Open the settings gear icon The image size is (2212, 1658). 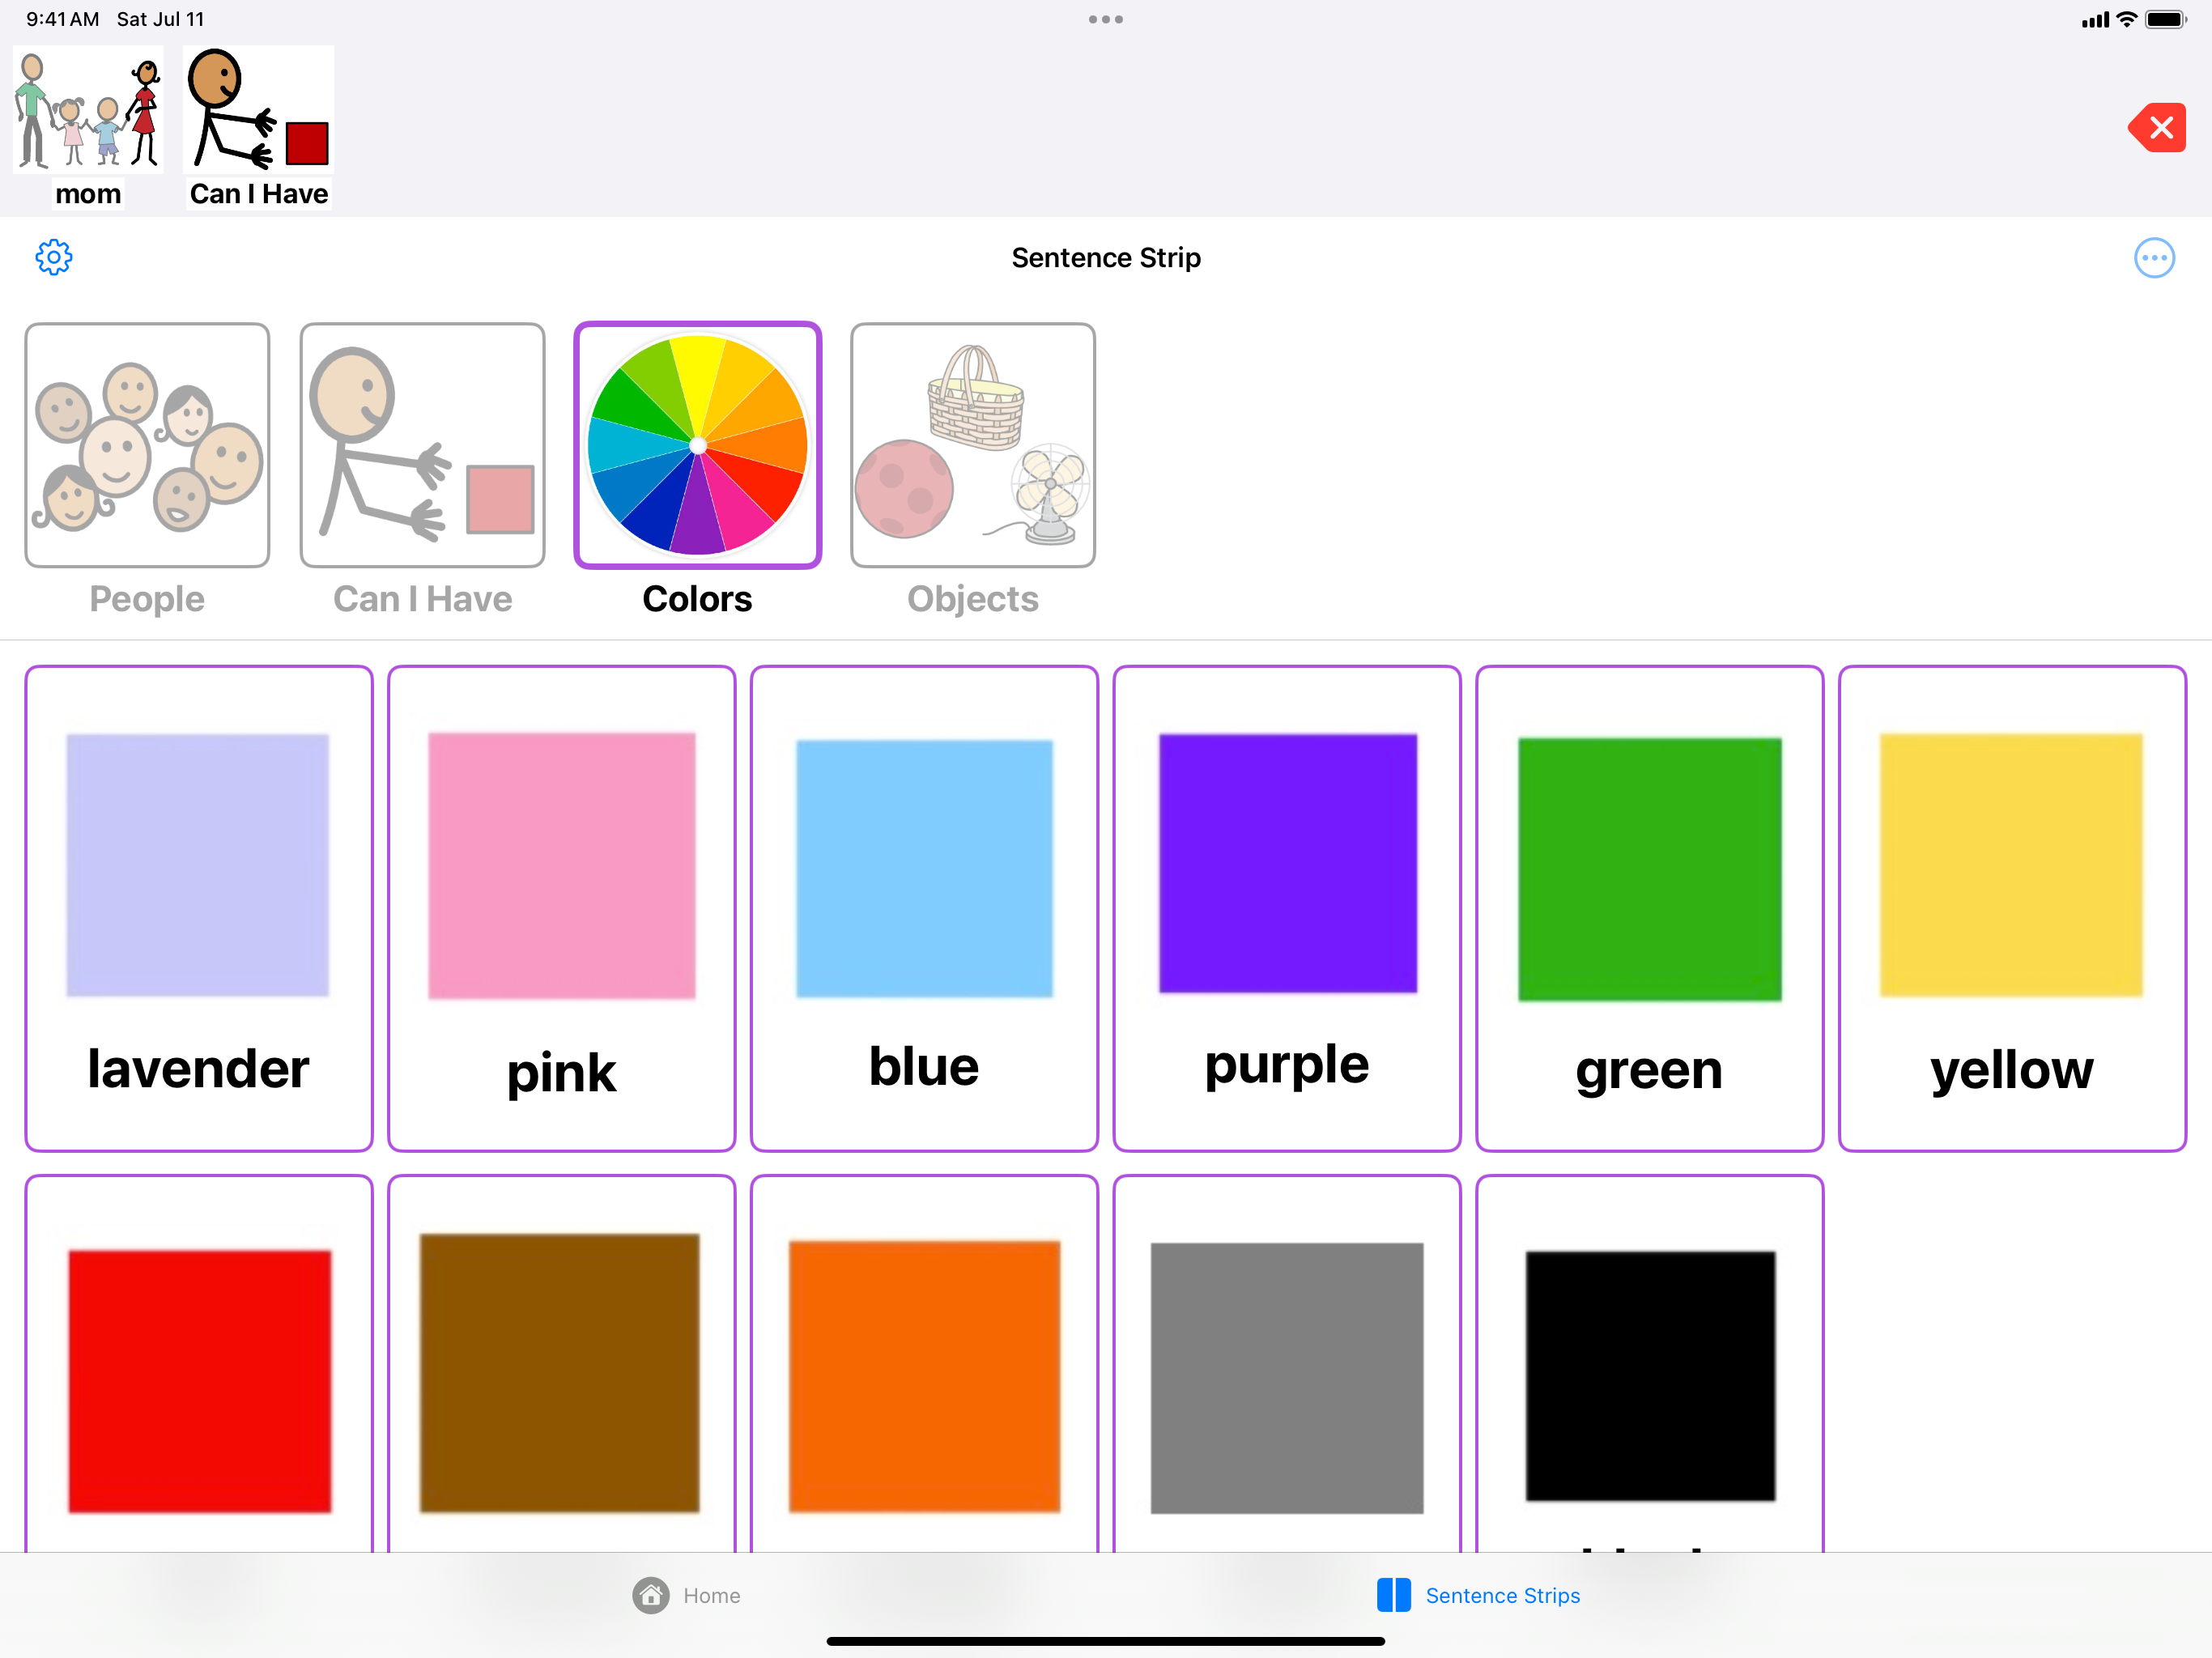point(54,257)
